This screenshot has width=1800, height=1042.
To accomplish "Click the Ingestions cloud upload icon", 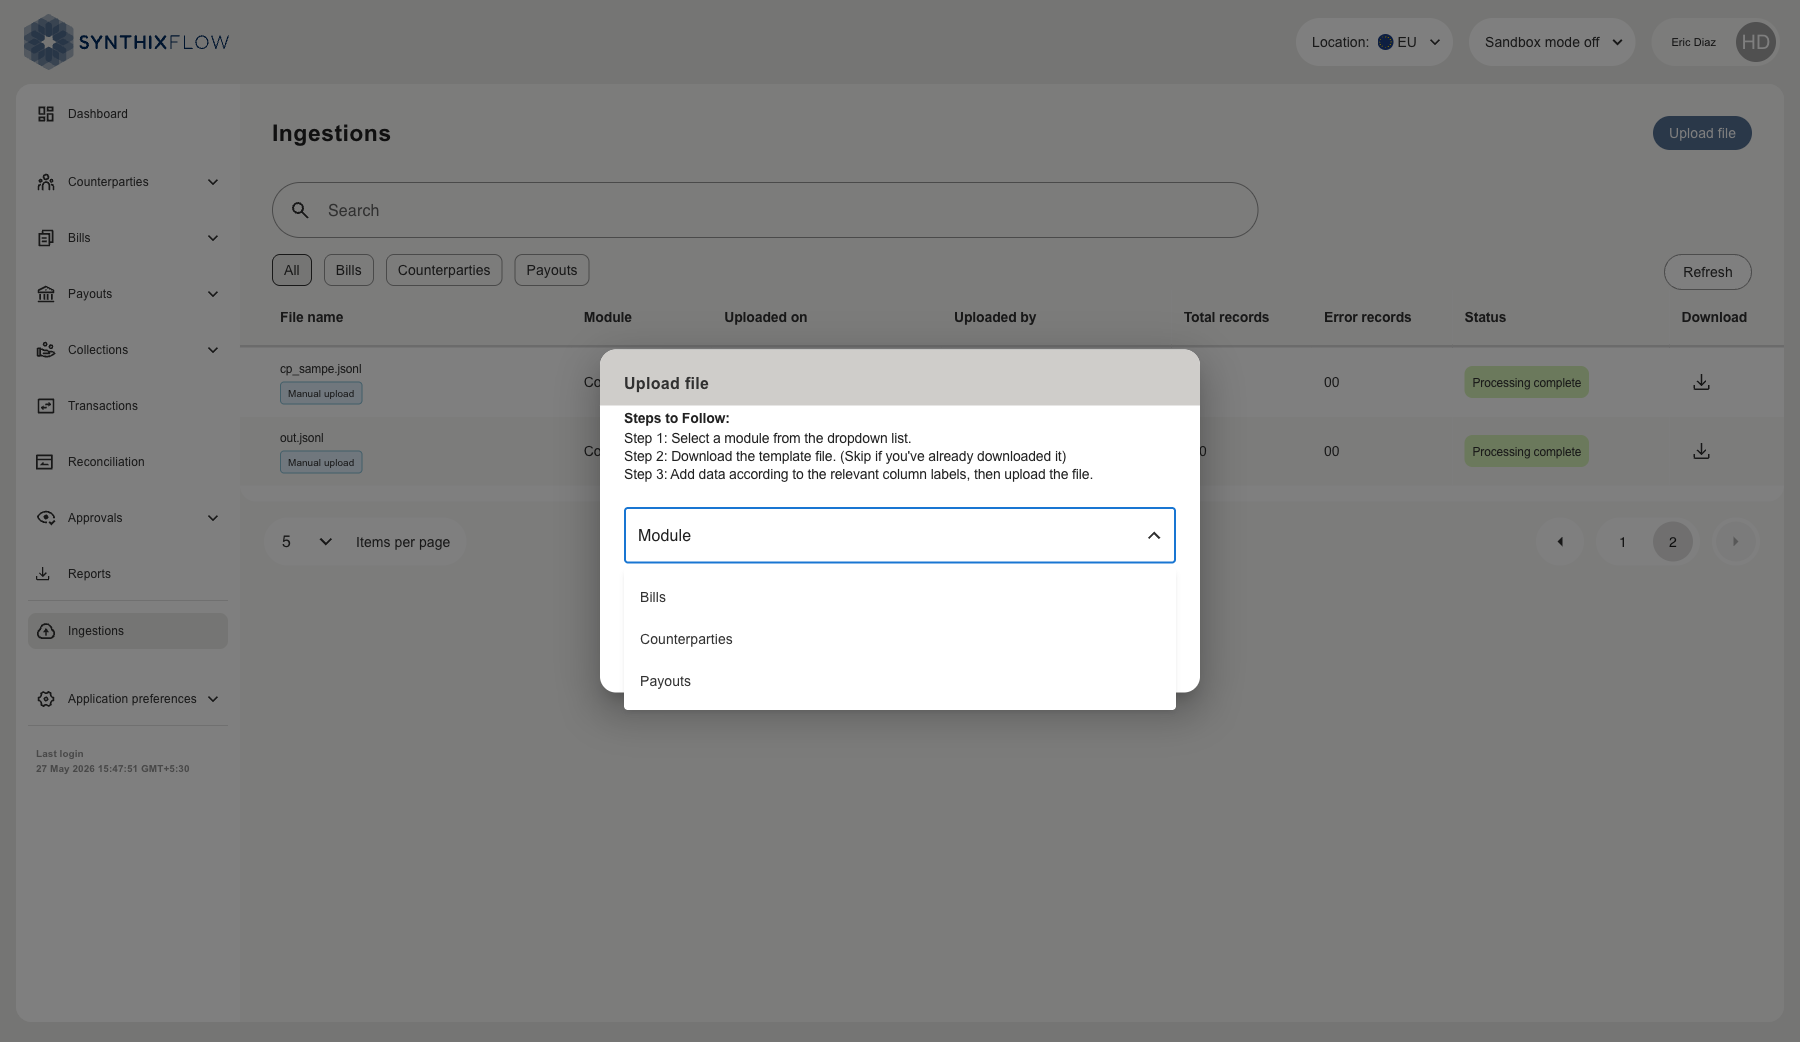I will (46, 631).
